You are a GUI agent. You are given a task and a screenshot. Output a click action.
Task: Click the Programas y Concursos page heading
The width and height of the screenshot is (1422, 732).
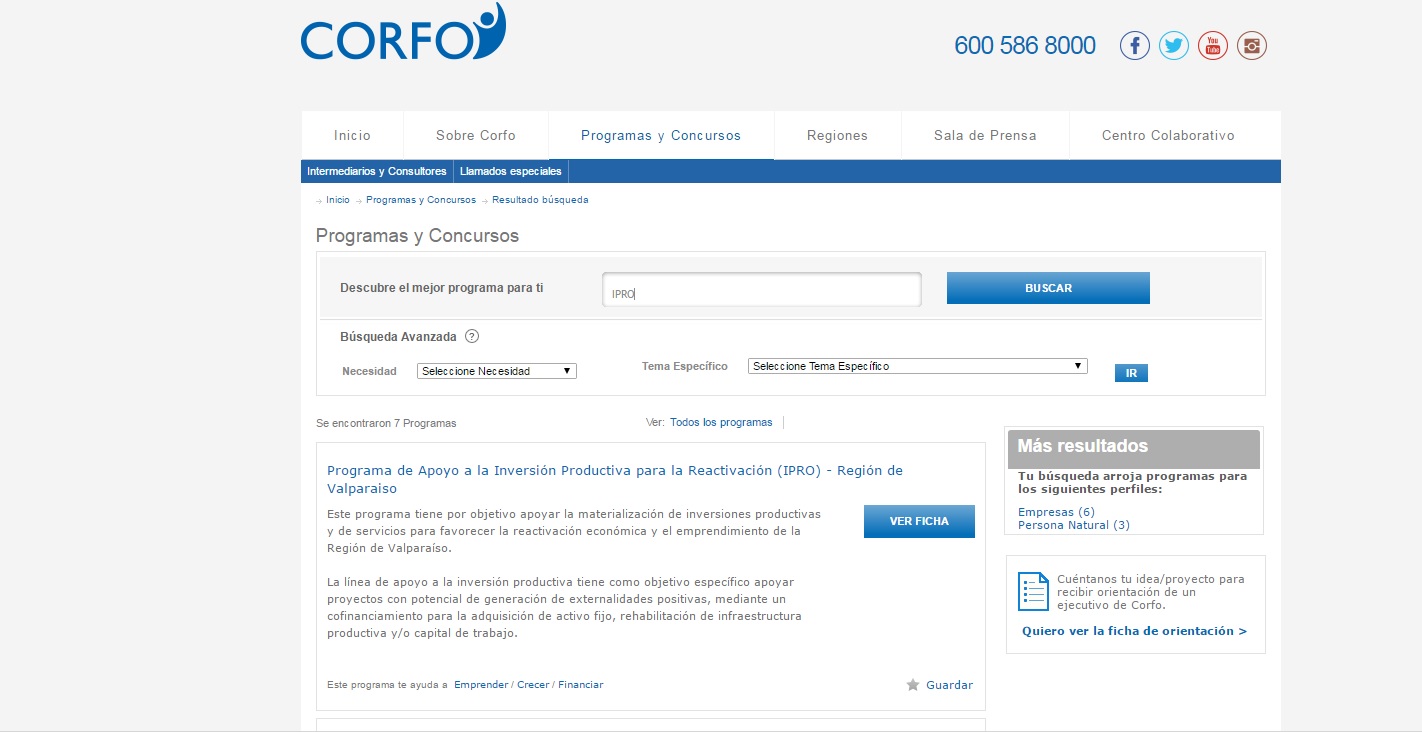417,236
